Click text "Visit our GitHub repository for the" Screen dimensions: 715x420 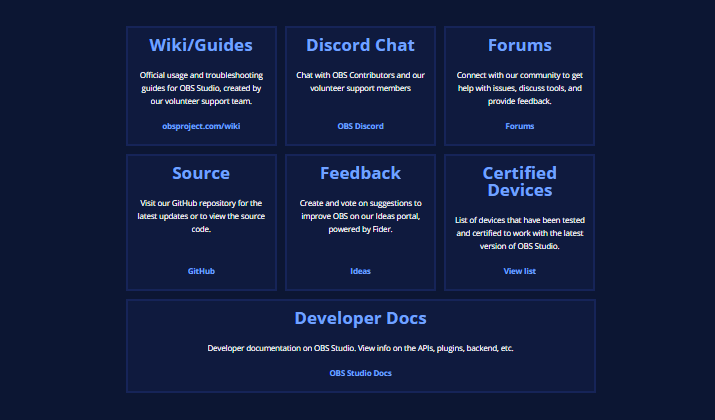pyautogui.click(x=201, y=203)
